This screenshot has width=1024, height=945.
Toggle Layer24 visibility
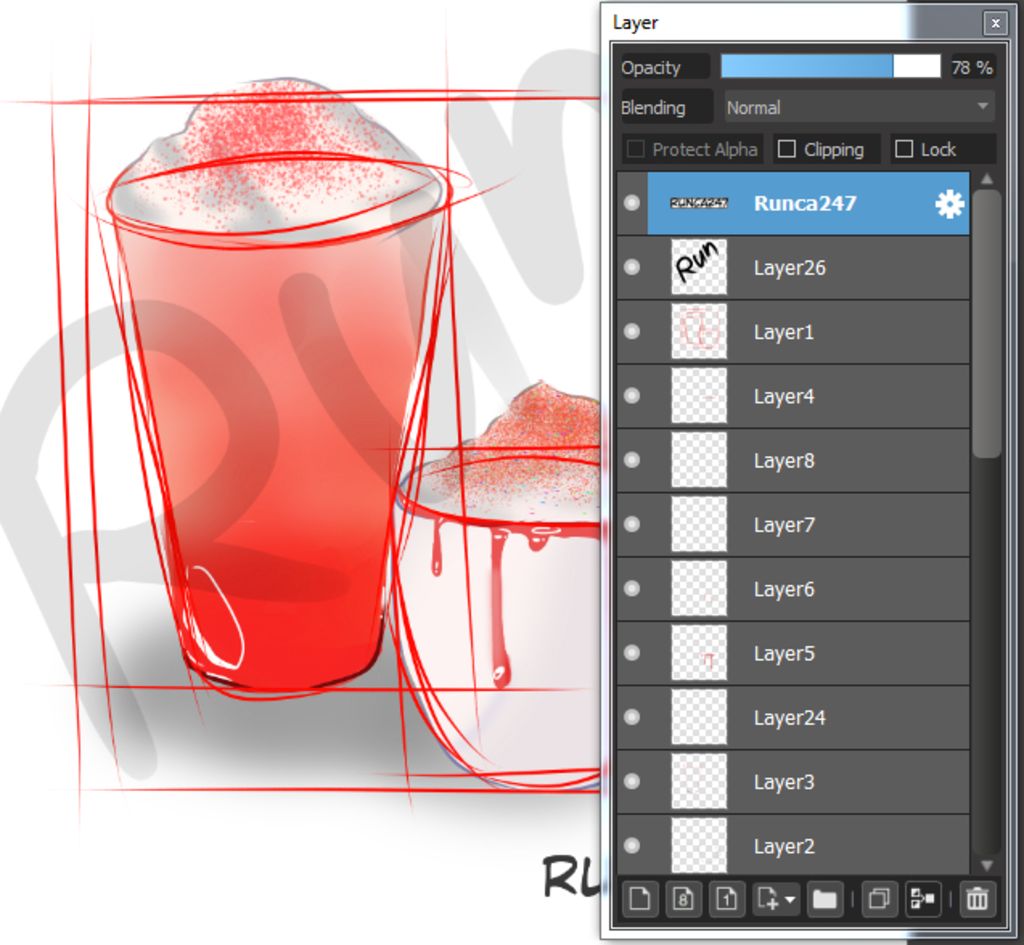tap(632, 717)
